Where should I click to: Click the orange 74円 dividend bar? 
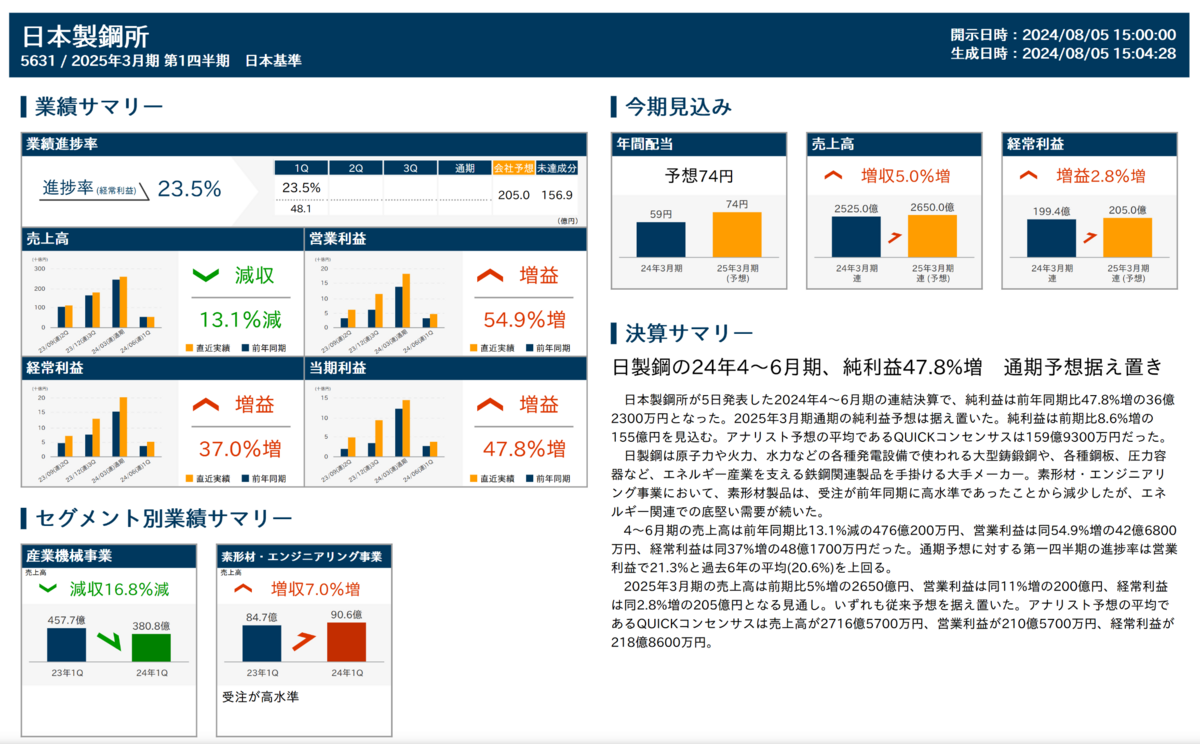[738, 234]
